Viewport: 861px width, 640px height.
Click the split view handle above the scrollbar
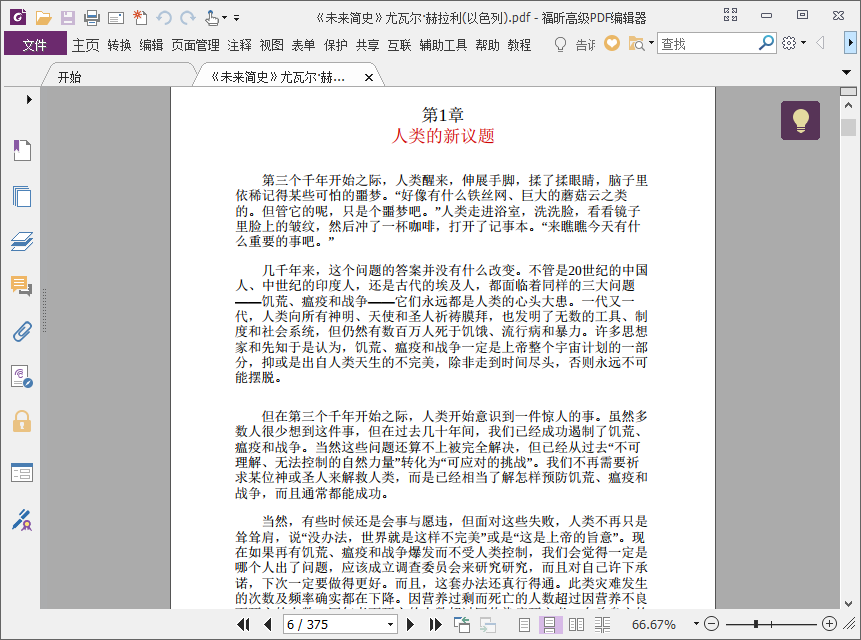pos(848,91)
